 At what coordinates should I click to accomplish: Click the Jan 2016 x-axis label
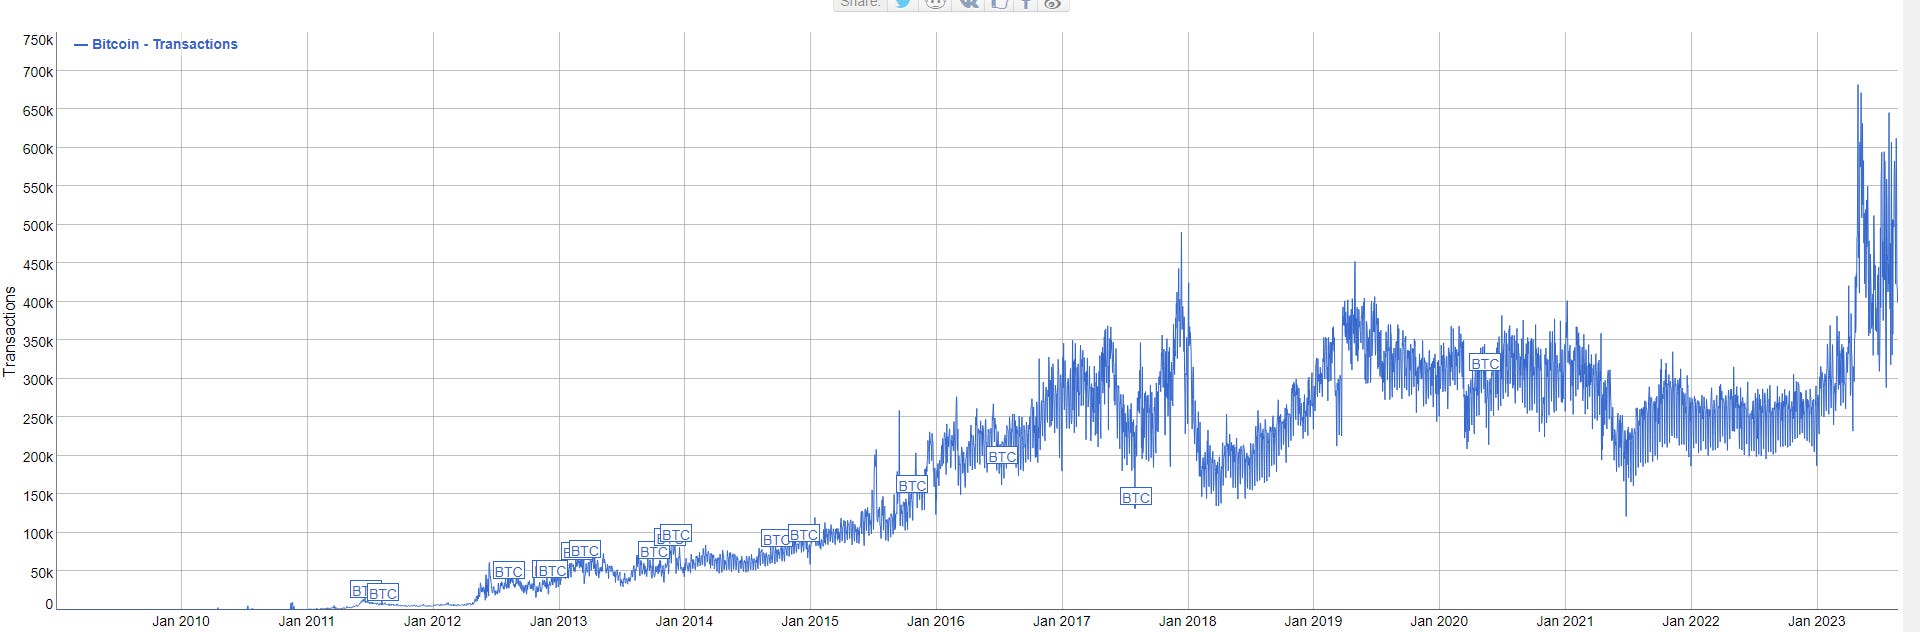[x=936, y=621]
